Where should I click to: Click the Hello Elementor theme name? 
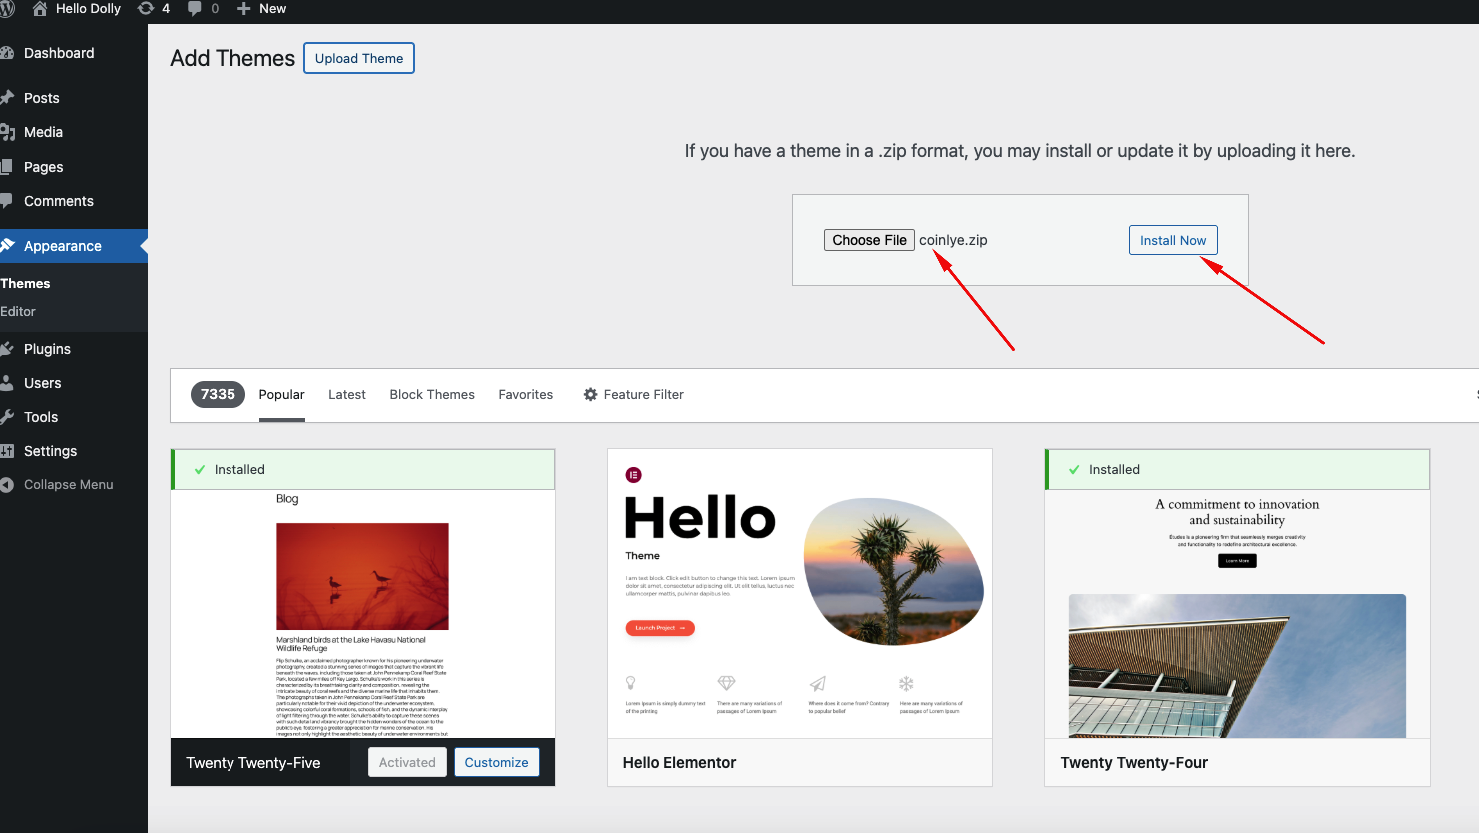(680, 763)
